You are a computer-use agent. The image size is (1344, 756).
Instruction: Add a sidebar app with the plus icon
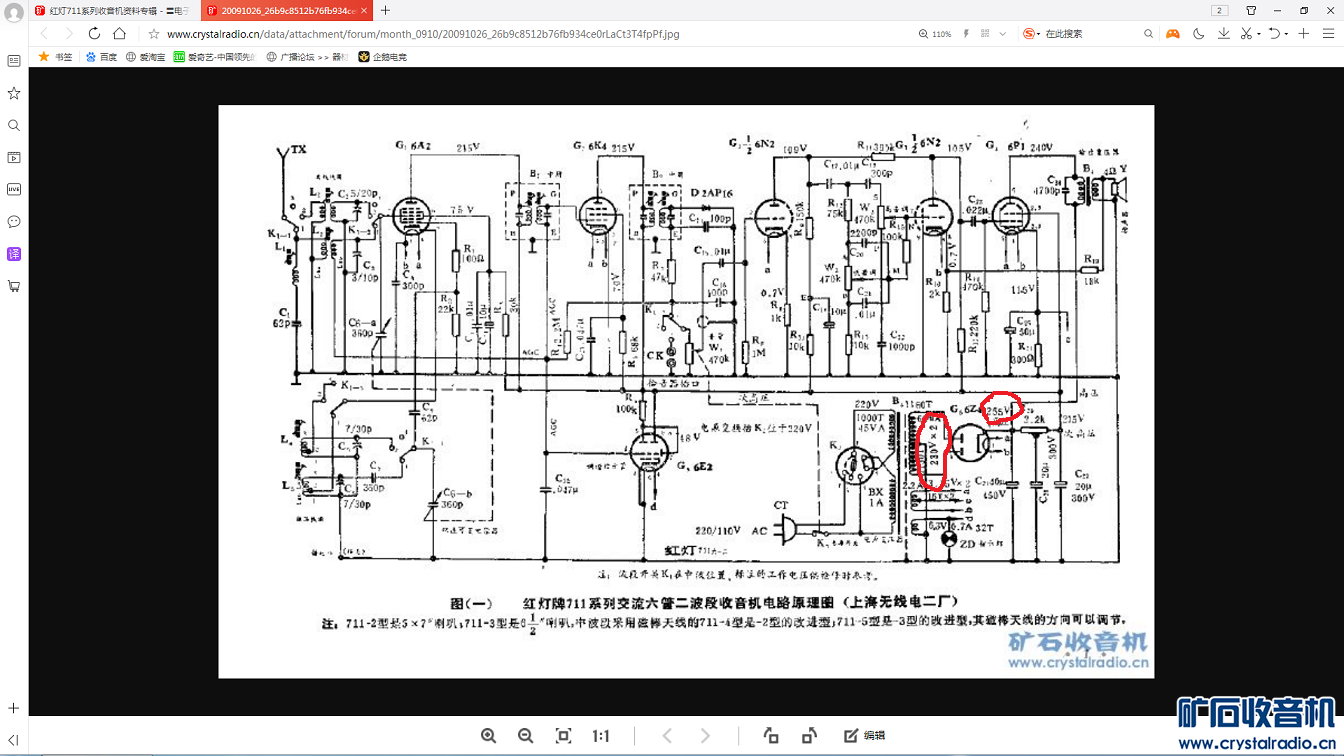14,709
